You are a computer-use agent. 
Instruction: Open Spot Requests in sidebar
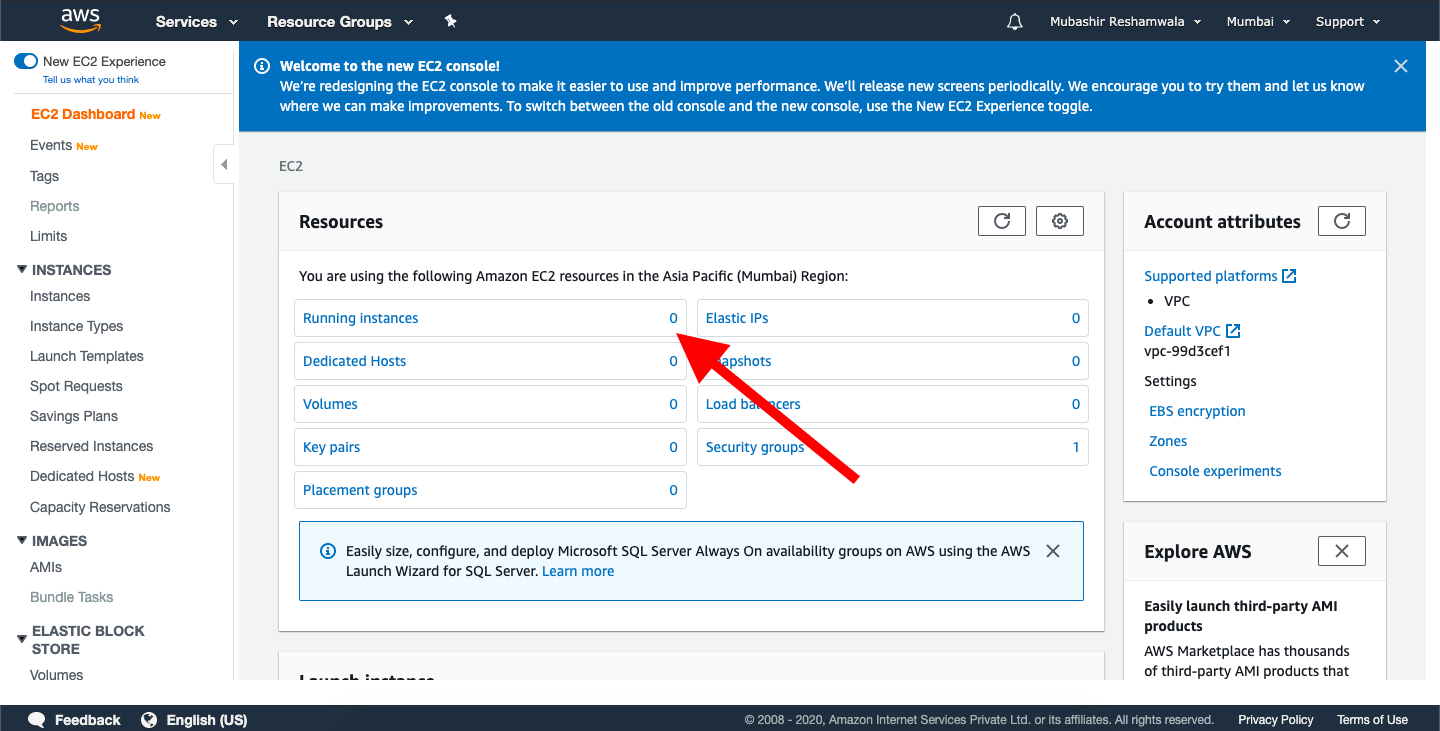point(76,386)
